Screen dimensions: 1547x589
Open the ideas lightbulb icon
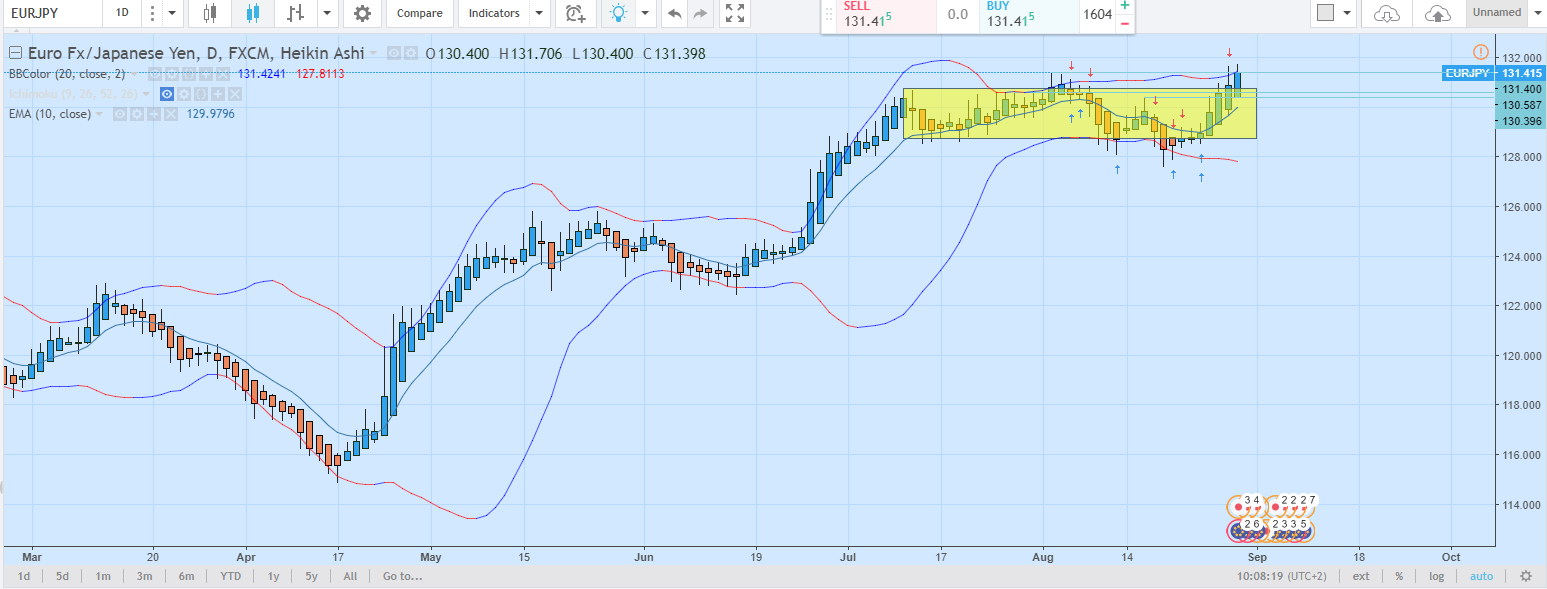pos(619,13)
